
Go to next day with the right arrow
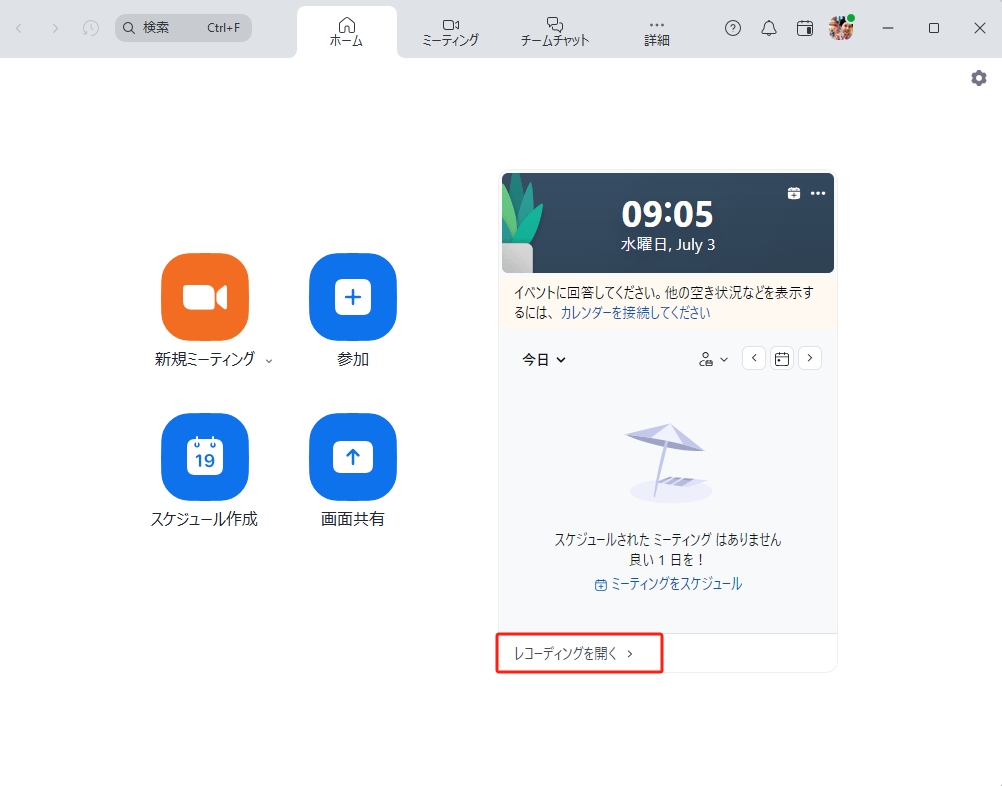click(809, 358)
